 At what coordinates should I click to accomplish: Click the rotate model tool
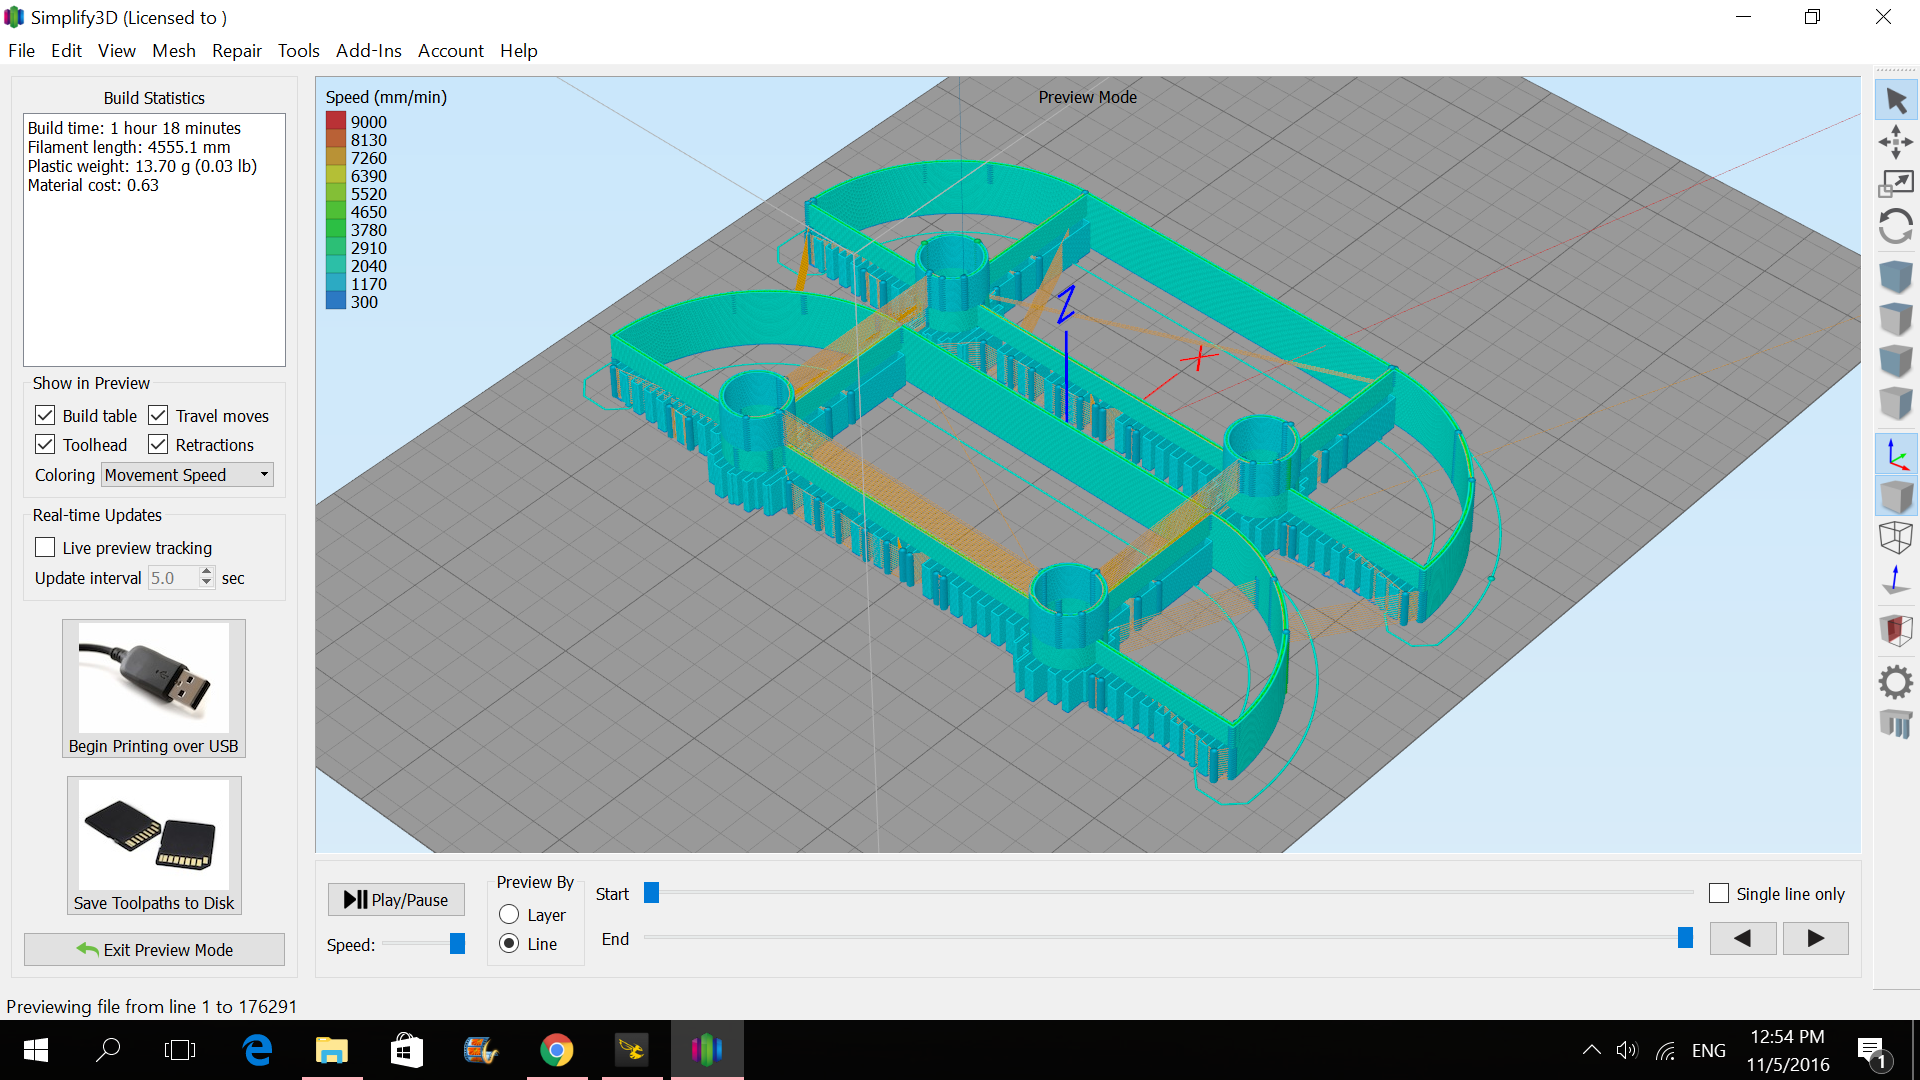tap(1896, 227)
